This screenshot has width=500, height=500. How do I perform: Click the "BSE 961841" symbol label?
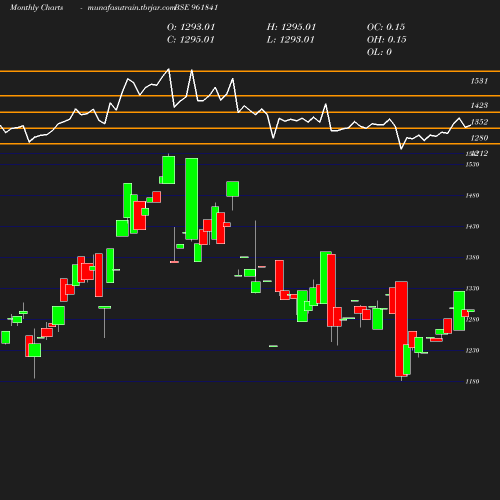tap(196, 7)
